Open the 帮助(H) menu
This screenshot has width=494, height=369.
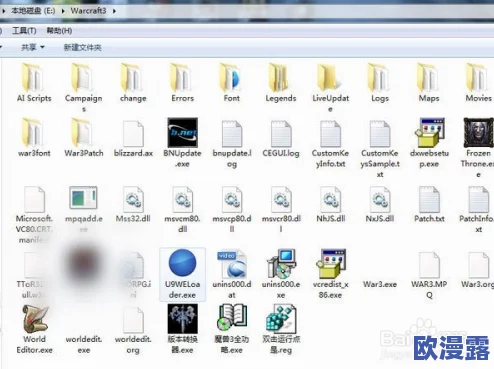point(59,31)
